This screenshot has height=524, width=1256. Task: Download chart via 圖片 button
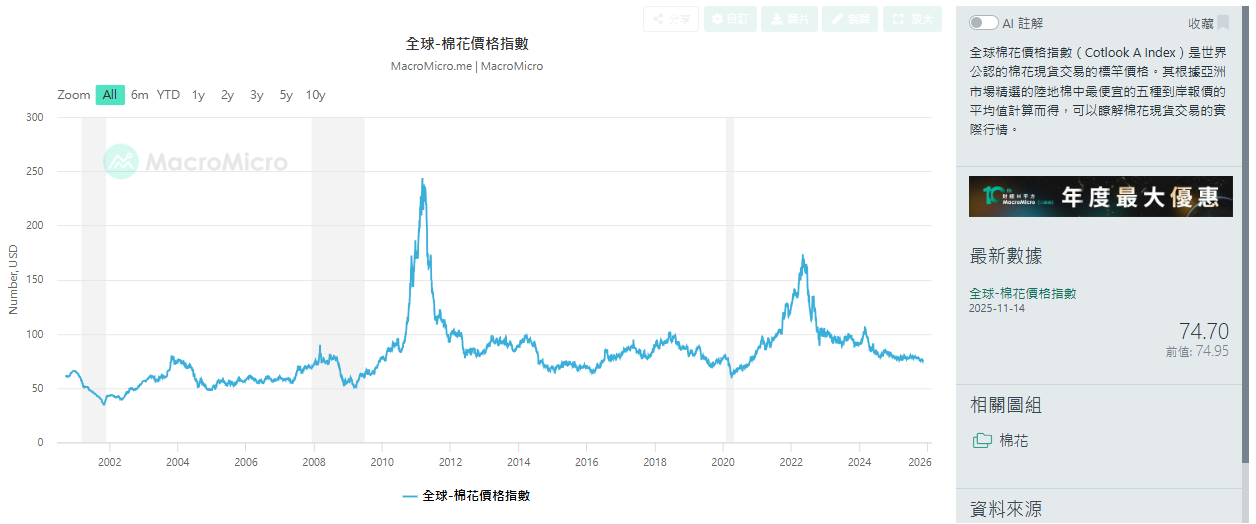[x=788, y=19]
